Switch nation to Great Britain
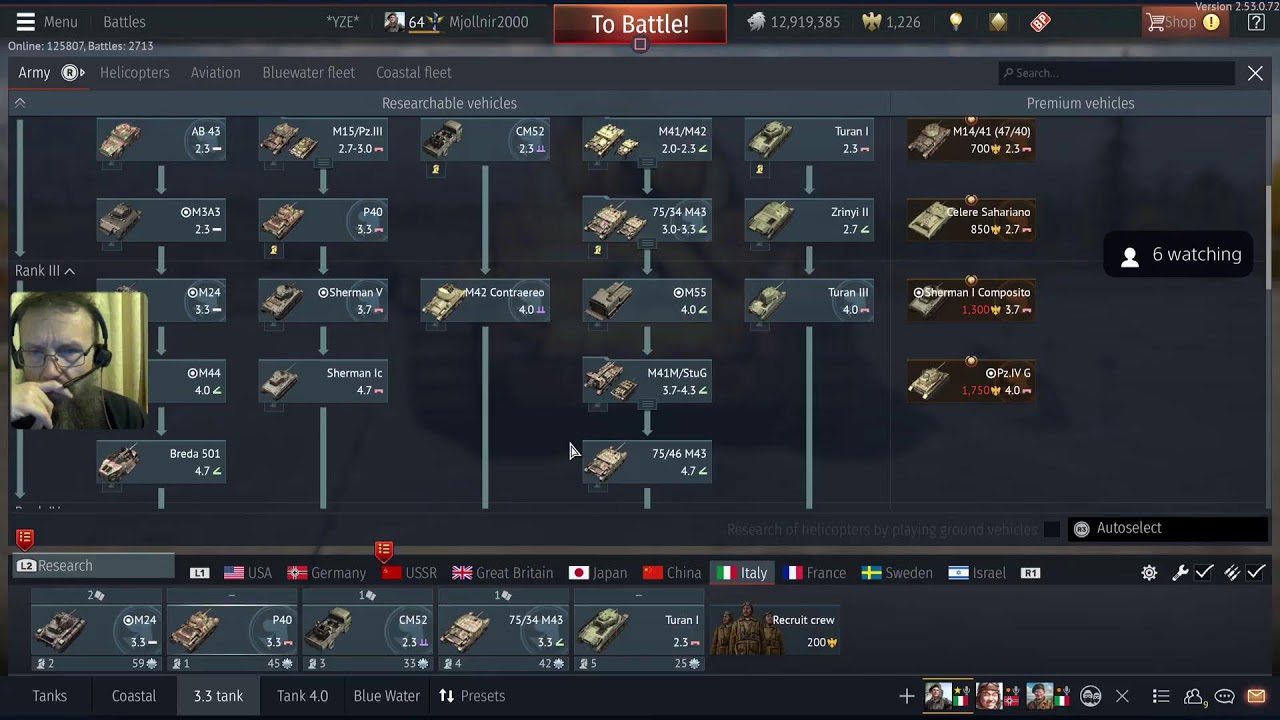This screenshot has height=720, width=1280. 503,573
